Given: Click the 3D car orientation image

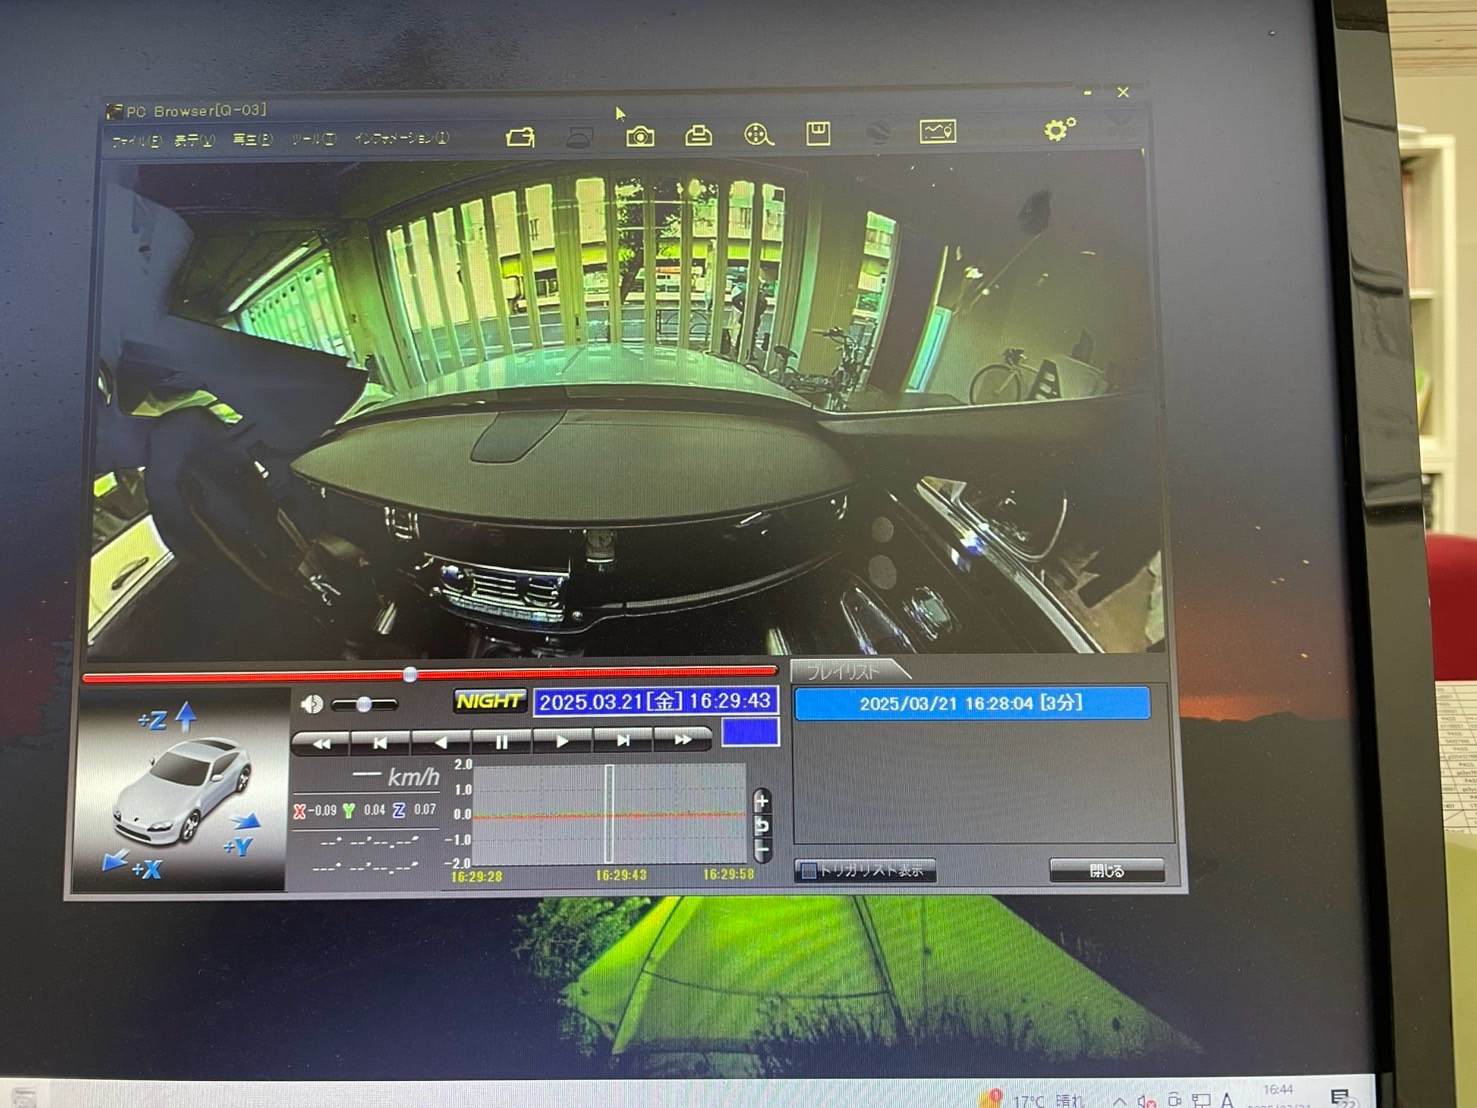Looking at the screenshot, I should tap(182, 790).
